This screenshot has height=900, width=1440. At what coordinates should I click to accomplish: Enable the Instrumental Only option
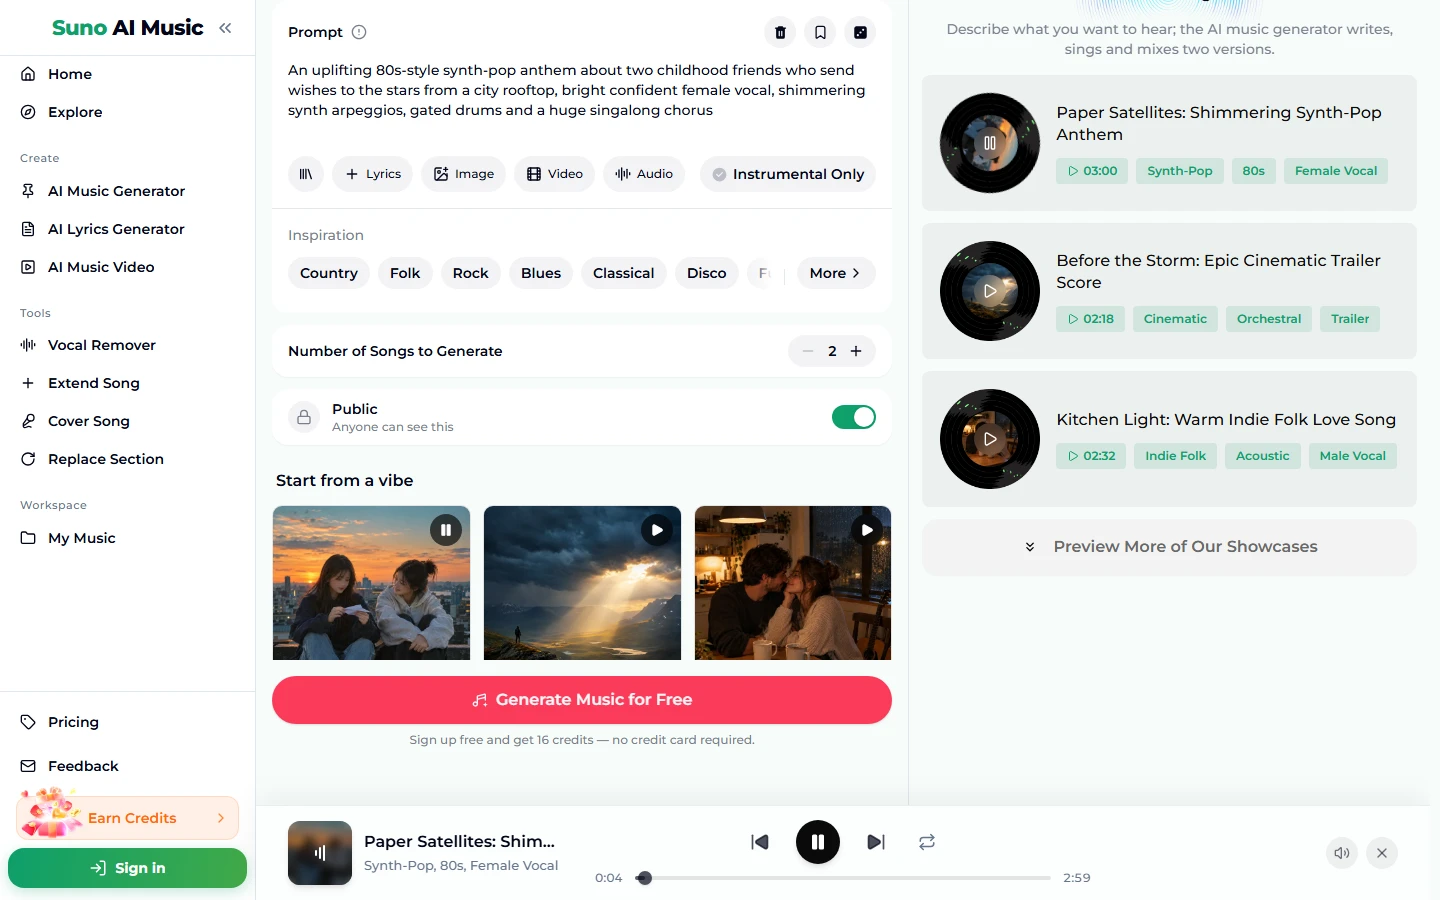[x=788, y=174]
